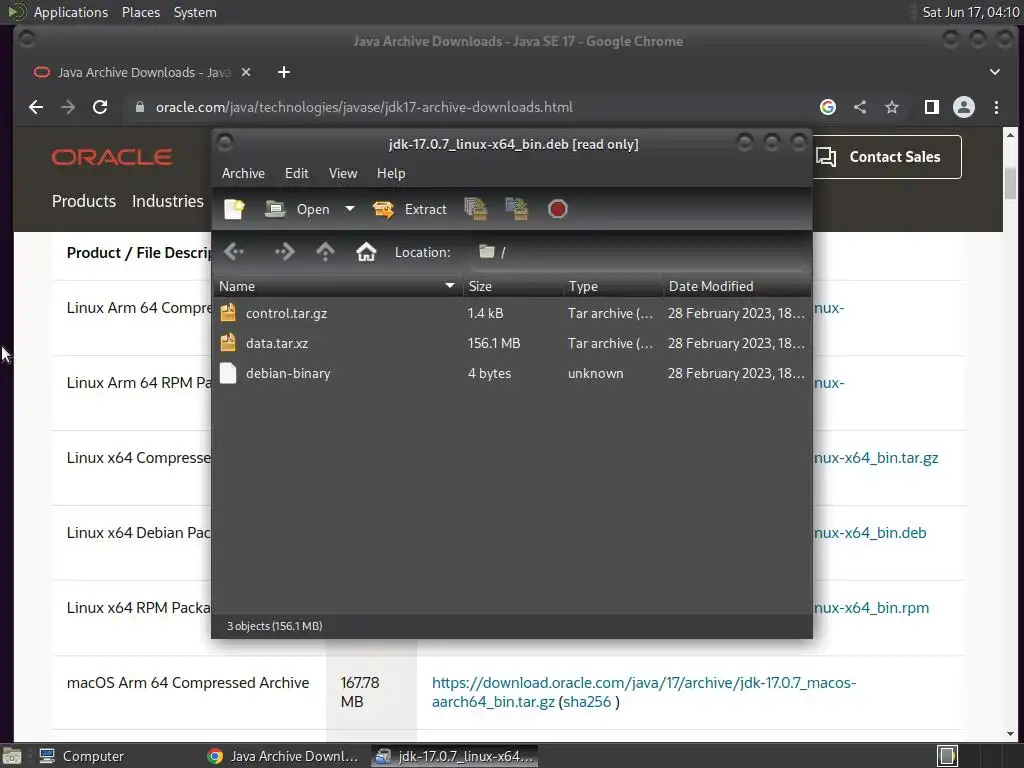Click the Contact Sales button on Oracle page

coord(888,157)
